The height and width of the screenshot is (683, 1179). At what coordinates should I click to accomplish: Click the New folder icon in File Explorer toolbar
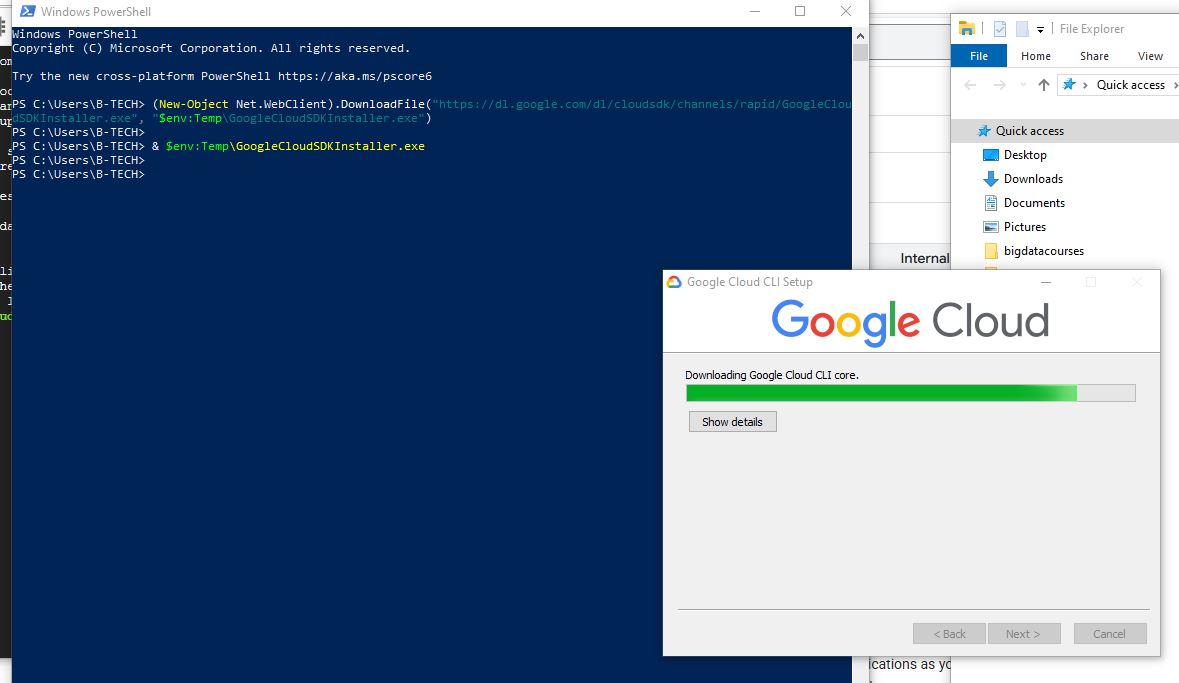[1022, 29]
